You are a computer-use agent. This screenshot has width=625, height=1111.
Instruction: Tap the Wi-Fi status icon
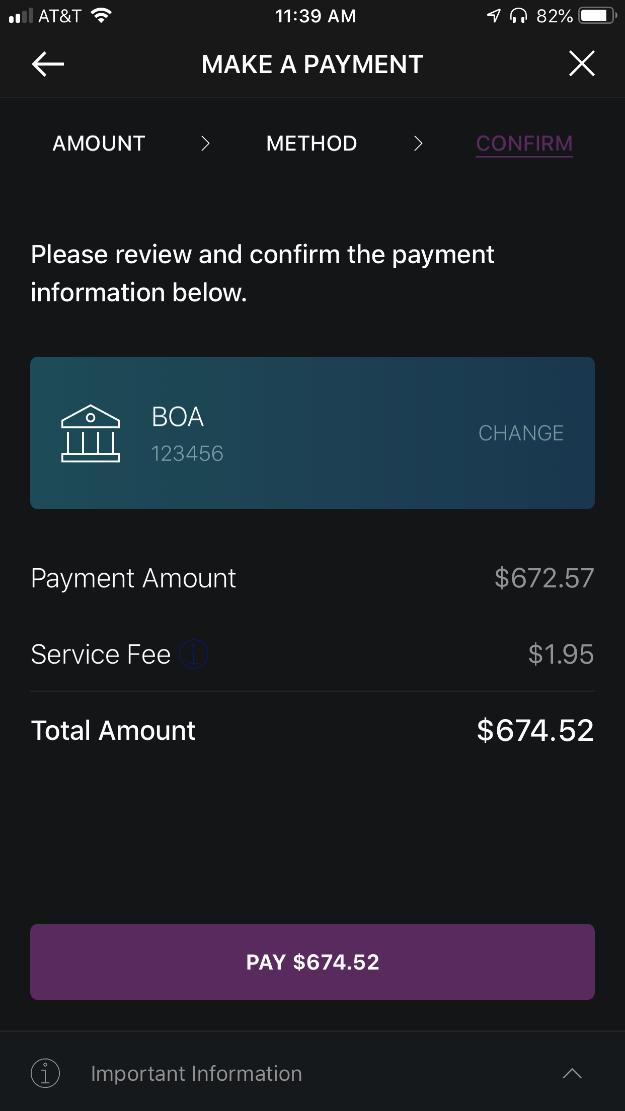pos(100,16)
